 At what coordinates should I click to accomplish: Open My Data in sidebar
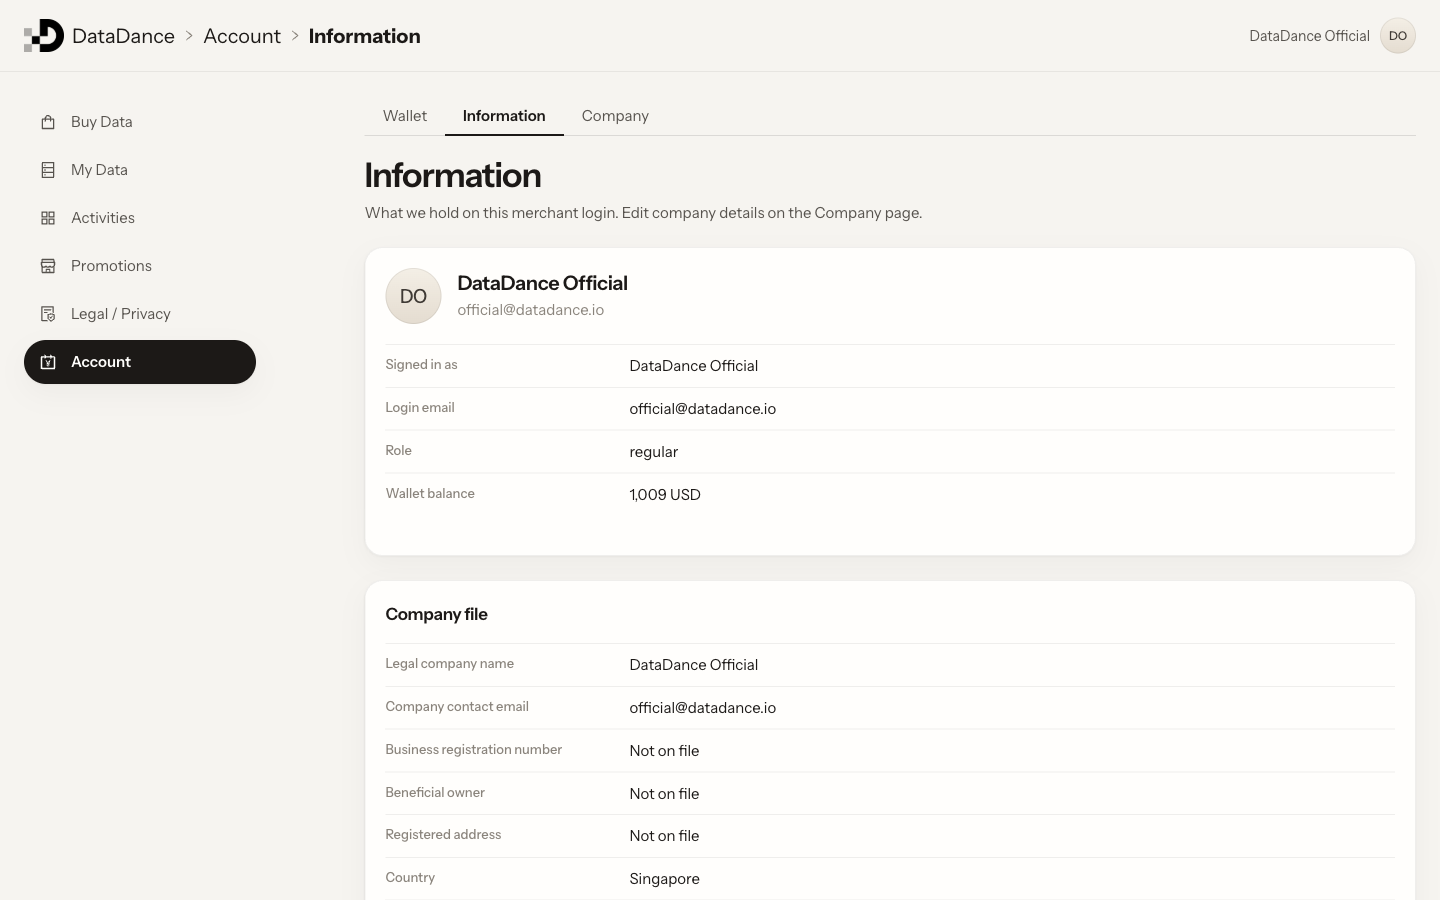pyautogui.click(x=140, y=170)
